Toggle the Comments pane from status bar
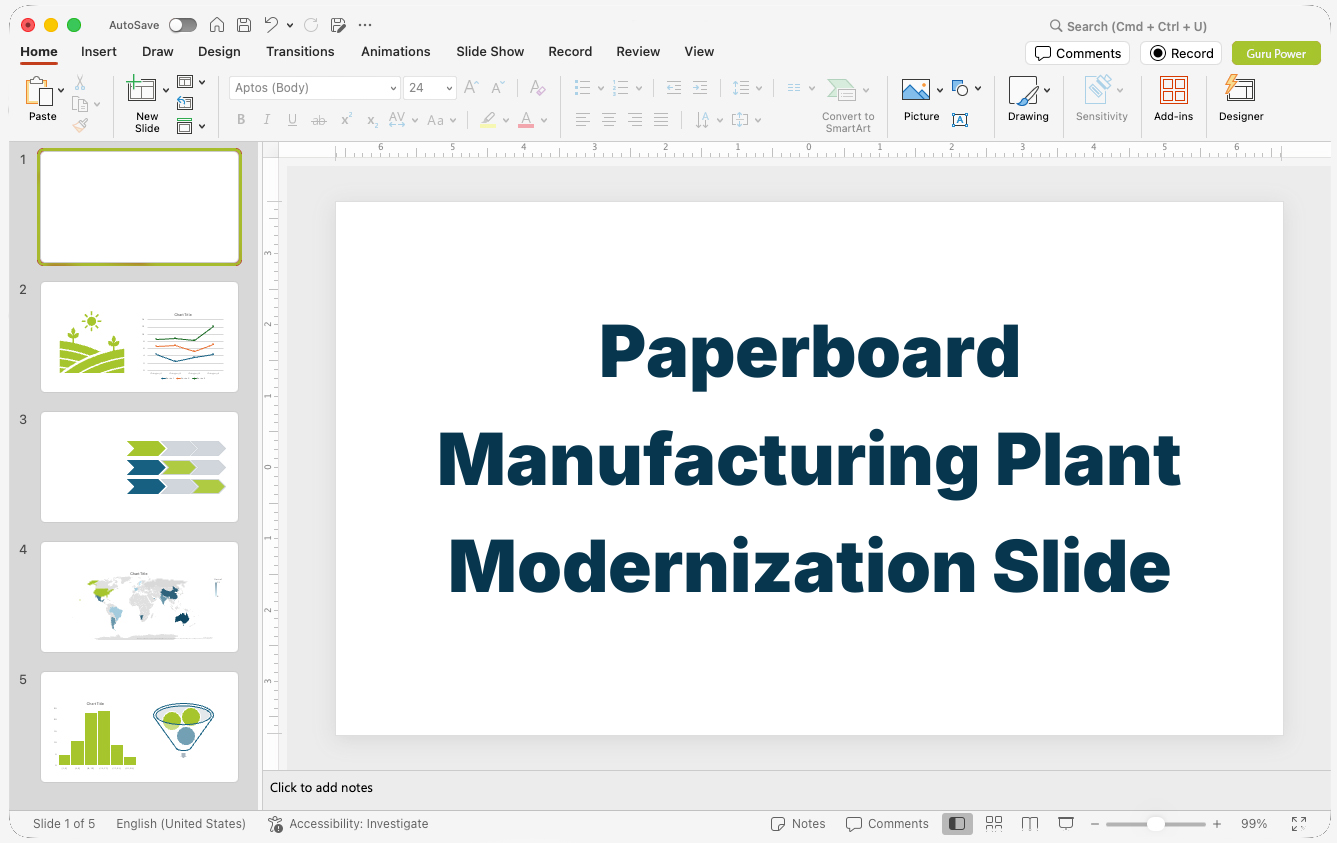1337x843 pixels. tap(887, 824)
